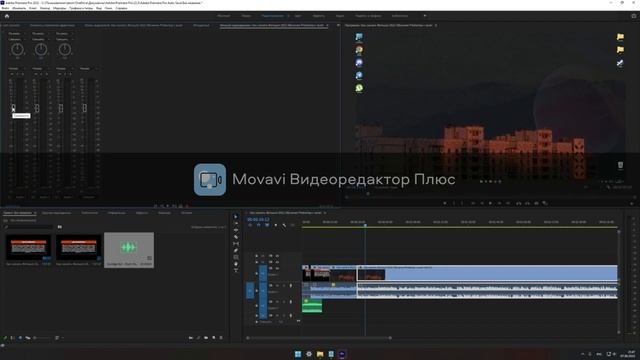Viewport: 640px width, 360px height.
Task: Click Premiere Pro icon in the taskbar
Action: [342, 354]
